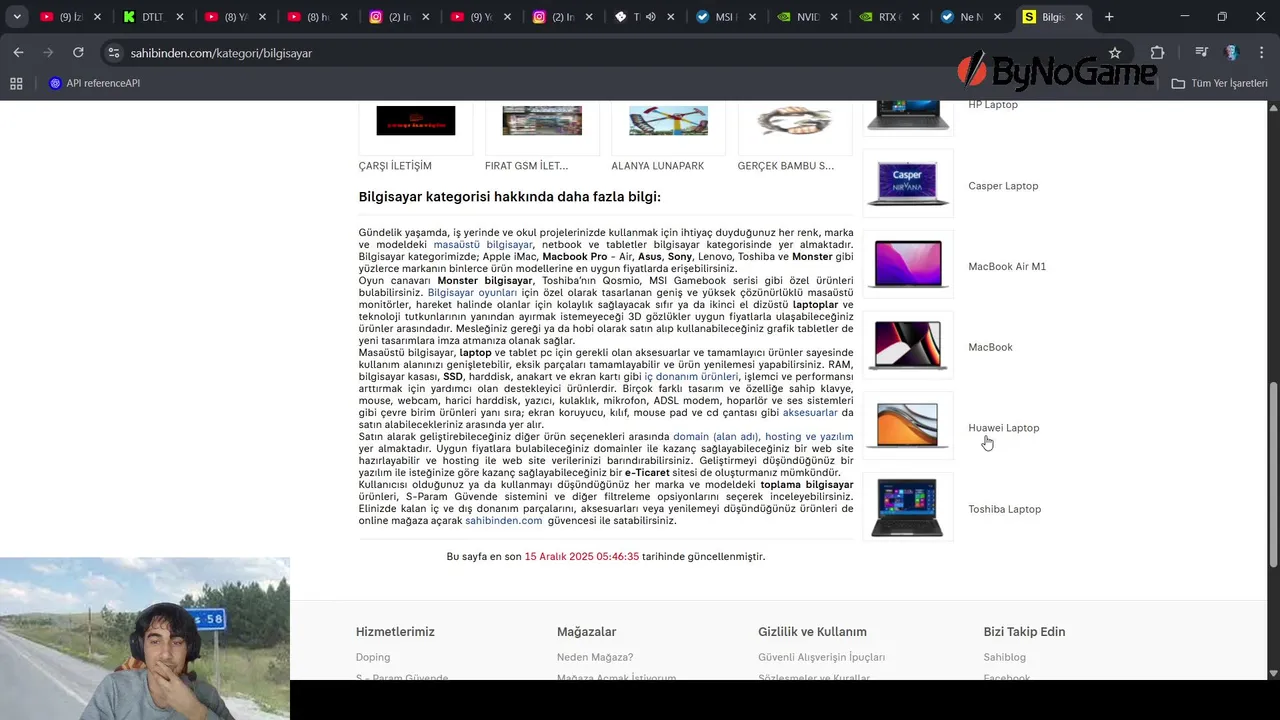The width and height of the screenshot is (1280, 720).
Task: Bookmark this page with the star icon
Action: (1115, 53)
